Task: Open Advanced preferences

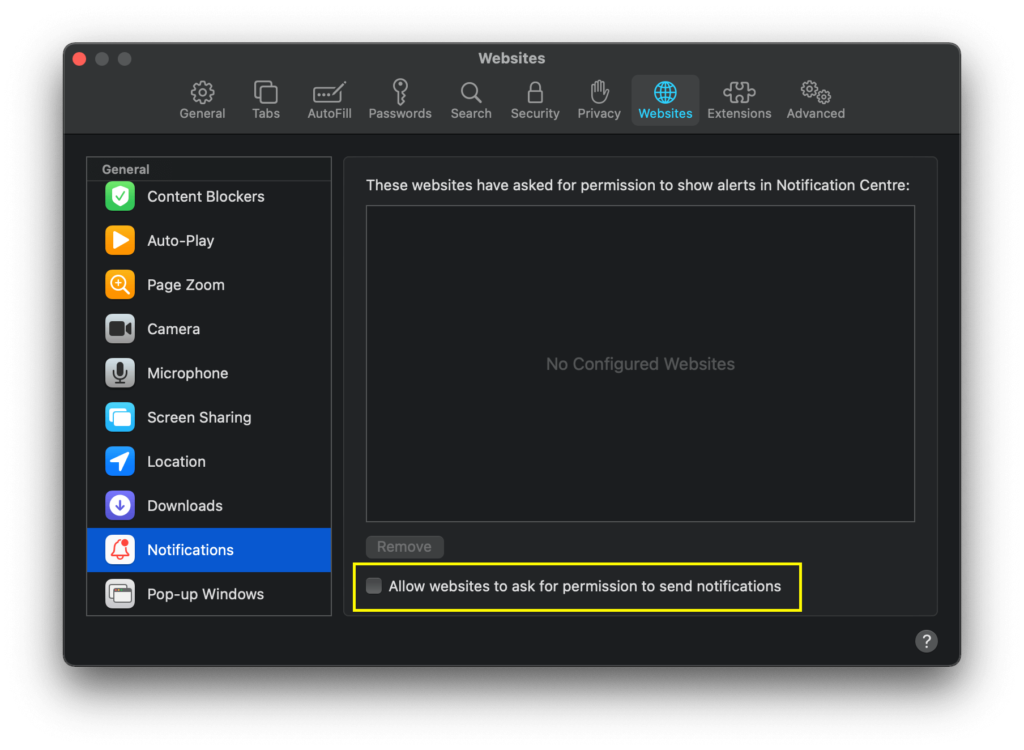Action: click(x=815, y=100)
